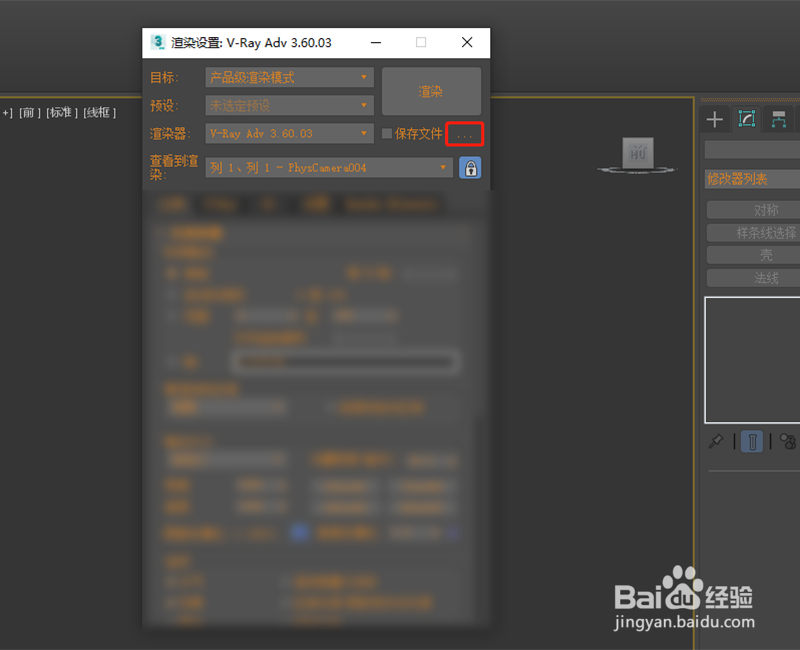Click the Spline Select modifier button
Screen dimensions: 800x650
pyautogui.click(x=754, y=233)
